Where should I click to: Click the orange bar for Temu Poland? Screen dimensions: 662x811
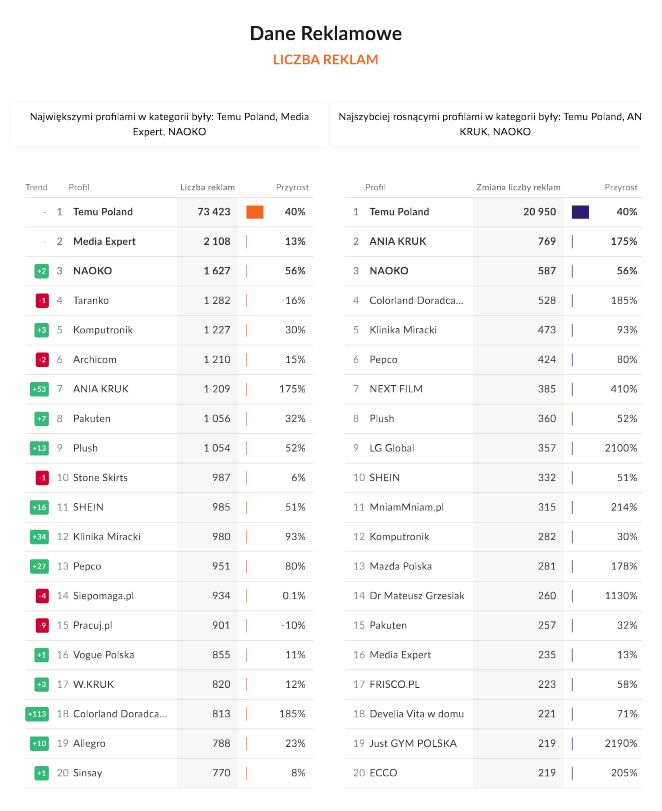click(254, 212)
